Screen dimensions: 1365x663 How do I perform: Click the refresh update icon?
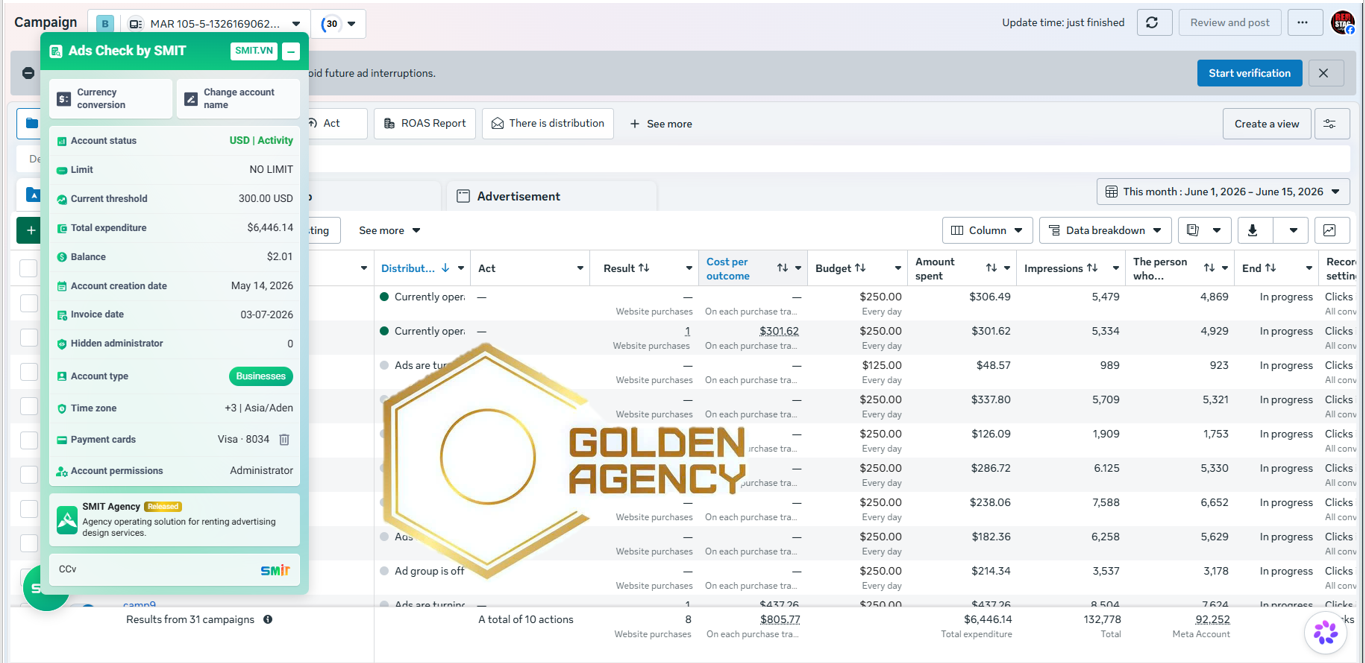pos(1152,23)
